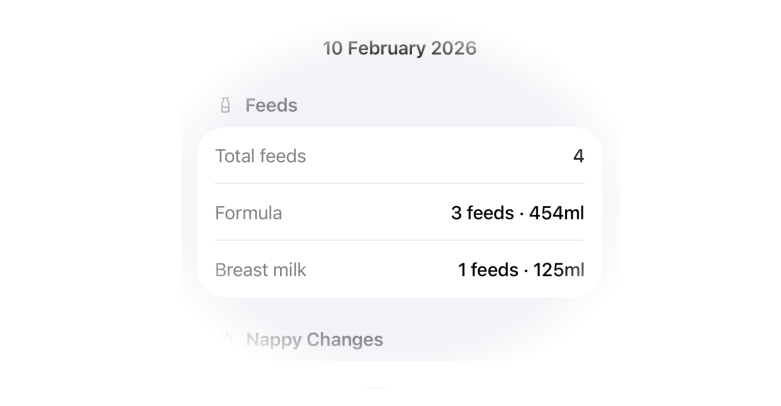Open the Formula row label
Viewport: 781px width, 406px height.
click(x=249, y=213)
